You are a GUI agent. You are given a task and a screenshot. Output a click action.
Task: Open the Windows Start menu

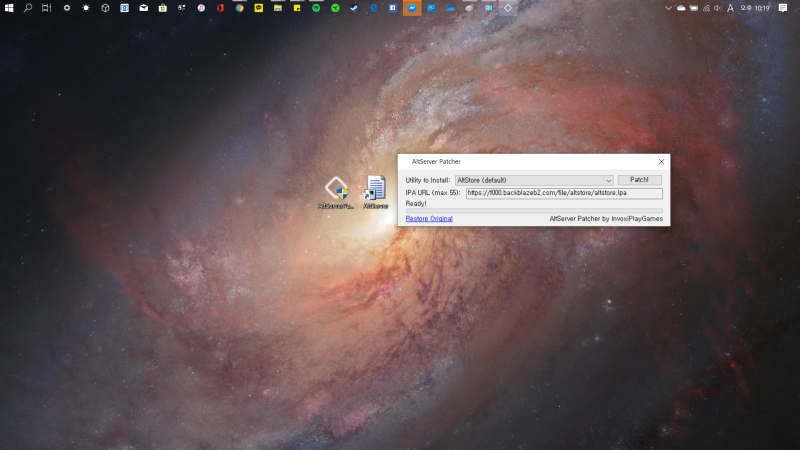[9, 8]
